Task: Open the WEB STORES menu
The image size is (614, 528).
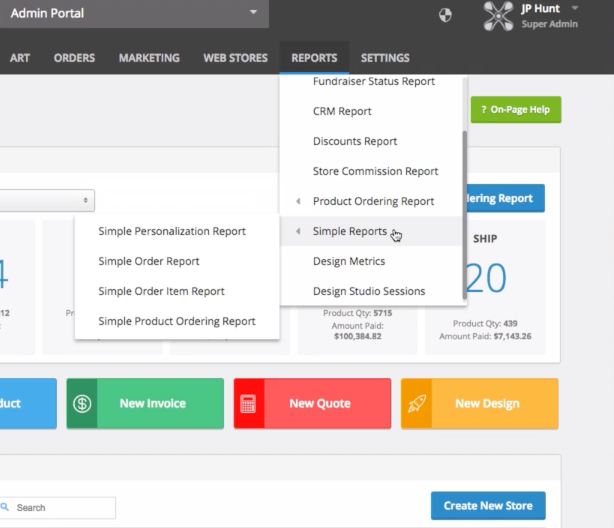Action: [235, 58]
